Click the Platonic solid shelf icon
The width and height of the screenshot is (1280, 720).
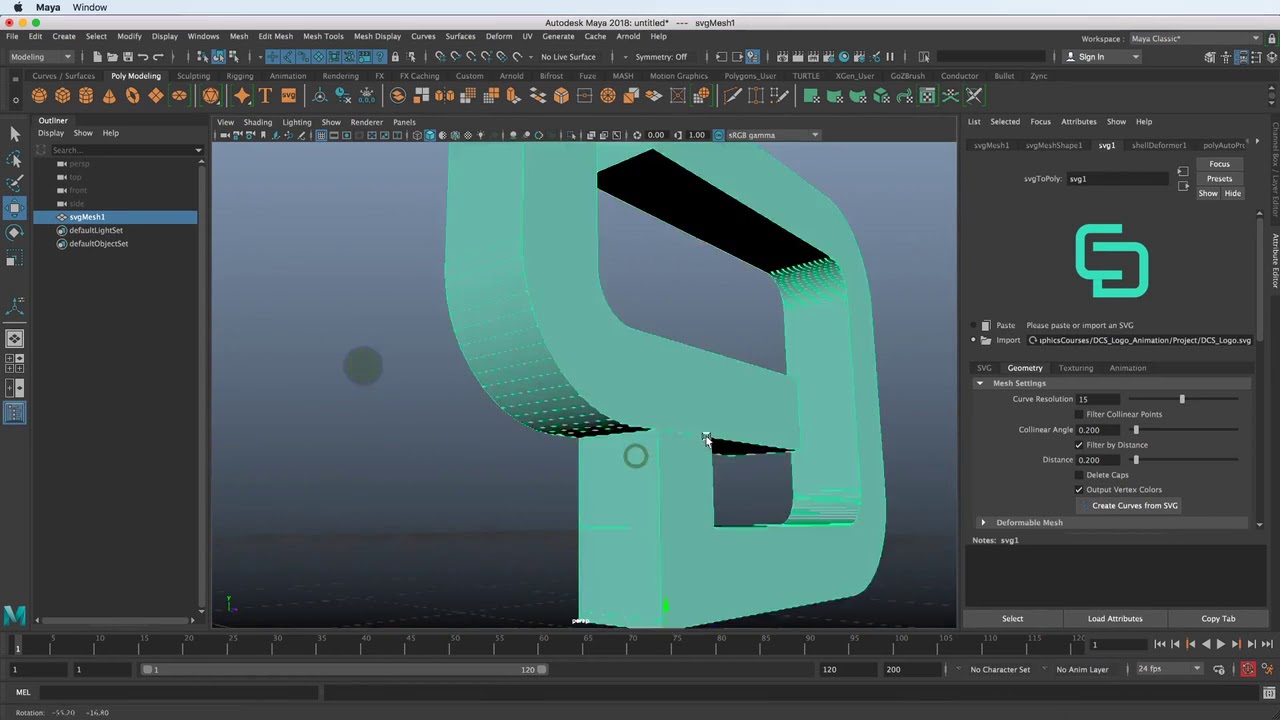coord(211,96)
